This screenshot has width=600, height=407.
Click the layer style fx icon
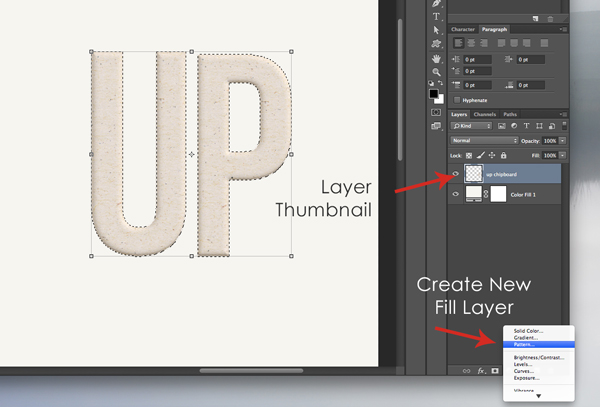[x=481, y=370]
